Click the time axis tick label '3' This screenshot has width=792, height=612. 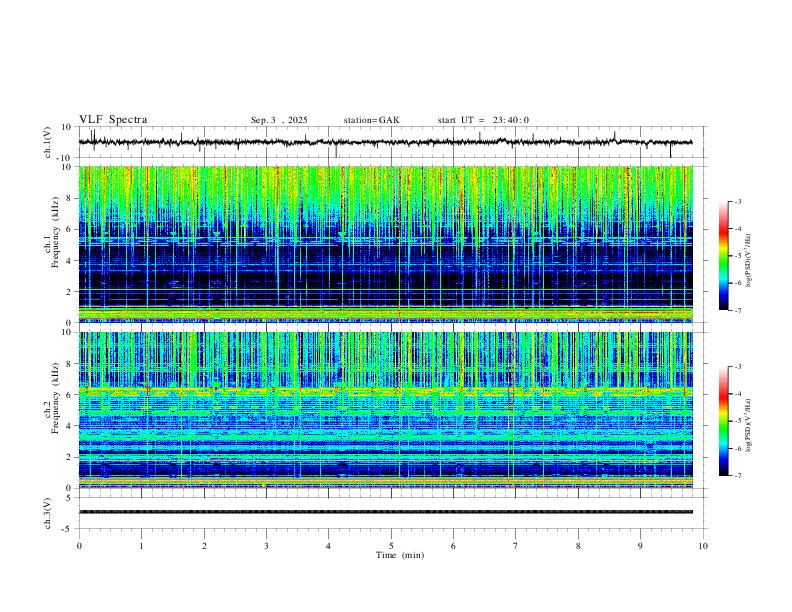[266, 546]
